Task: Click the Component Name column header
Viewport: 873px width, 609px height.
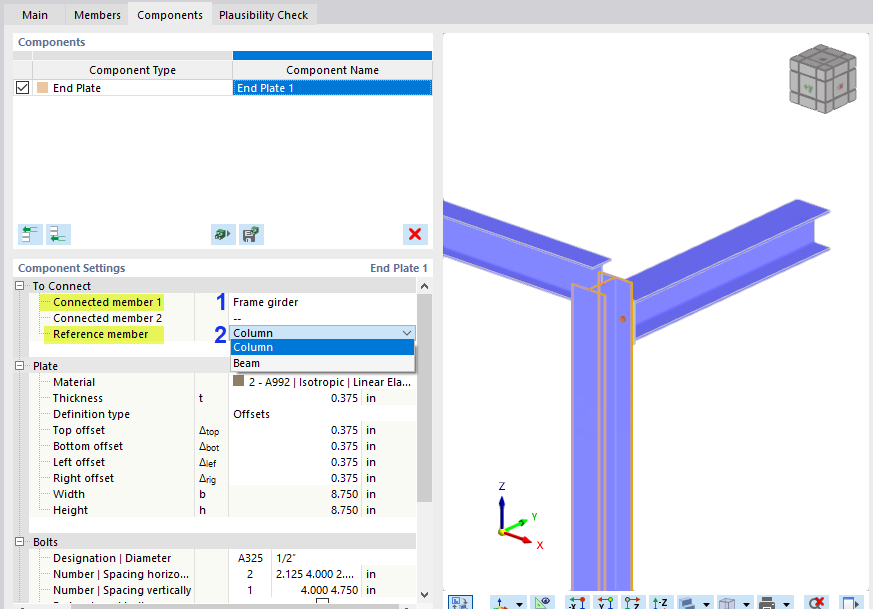Action: [x=332, y=70]
